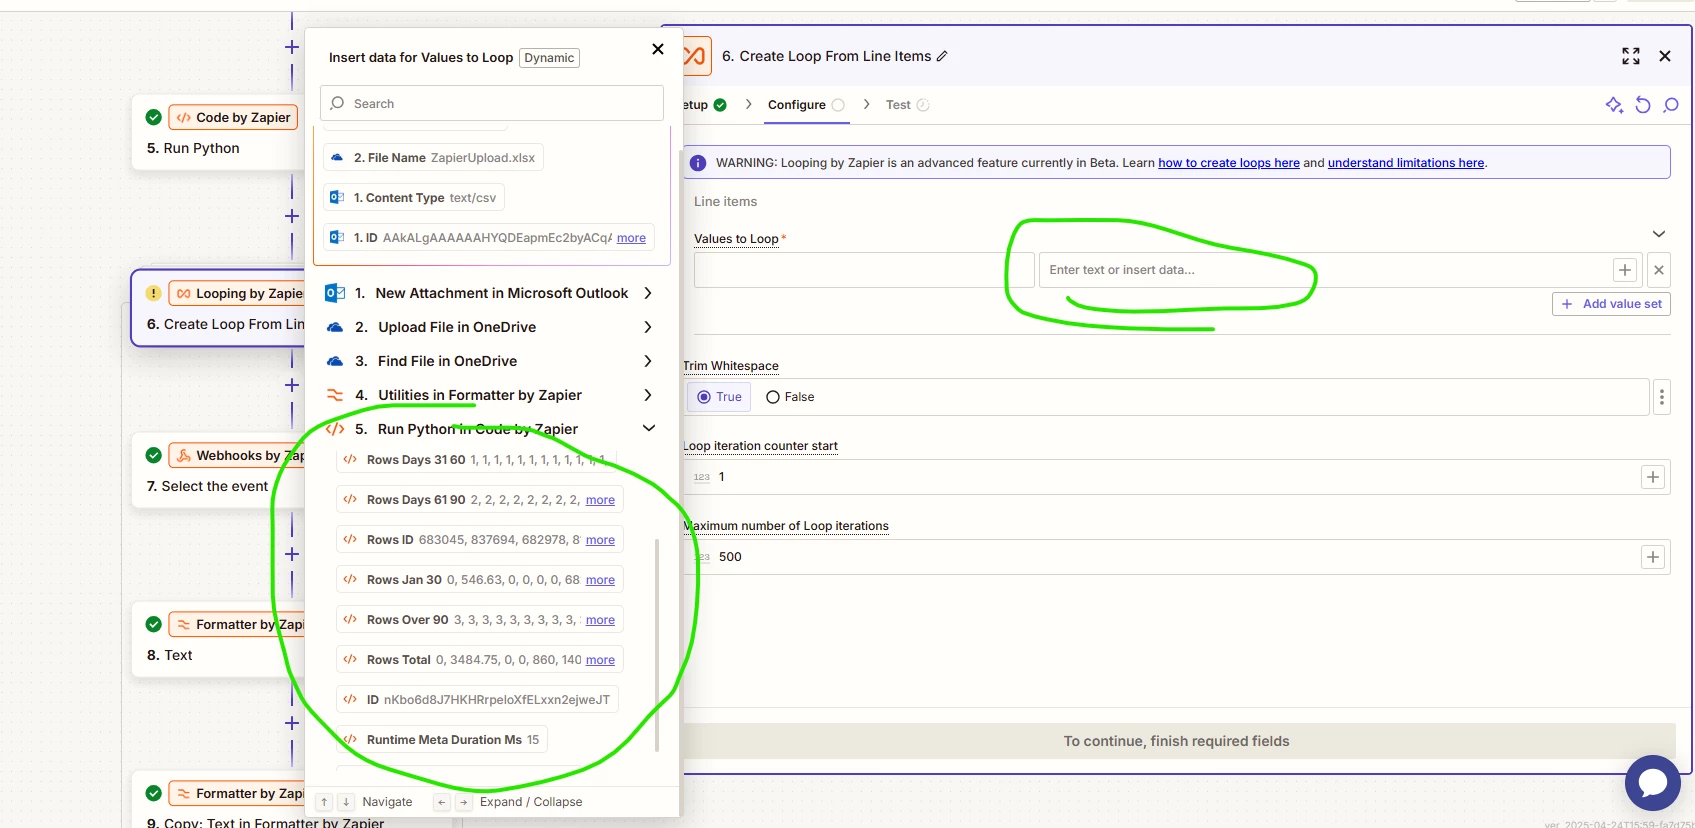The width and height of the screenshot is (1695, 828).
Task: Remove the Values to Loop row
Action: [1659, 270]
